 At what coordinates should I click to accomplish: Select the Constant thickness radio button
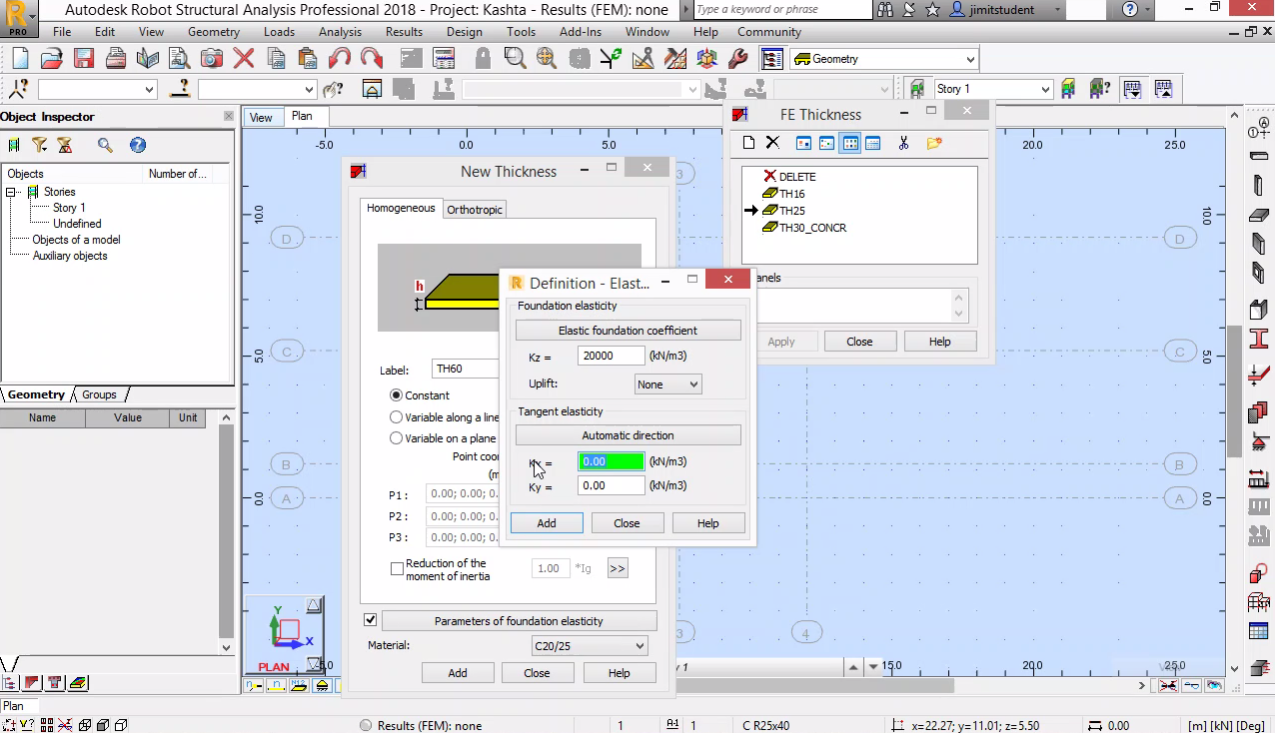point(396,395)
